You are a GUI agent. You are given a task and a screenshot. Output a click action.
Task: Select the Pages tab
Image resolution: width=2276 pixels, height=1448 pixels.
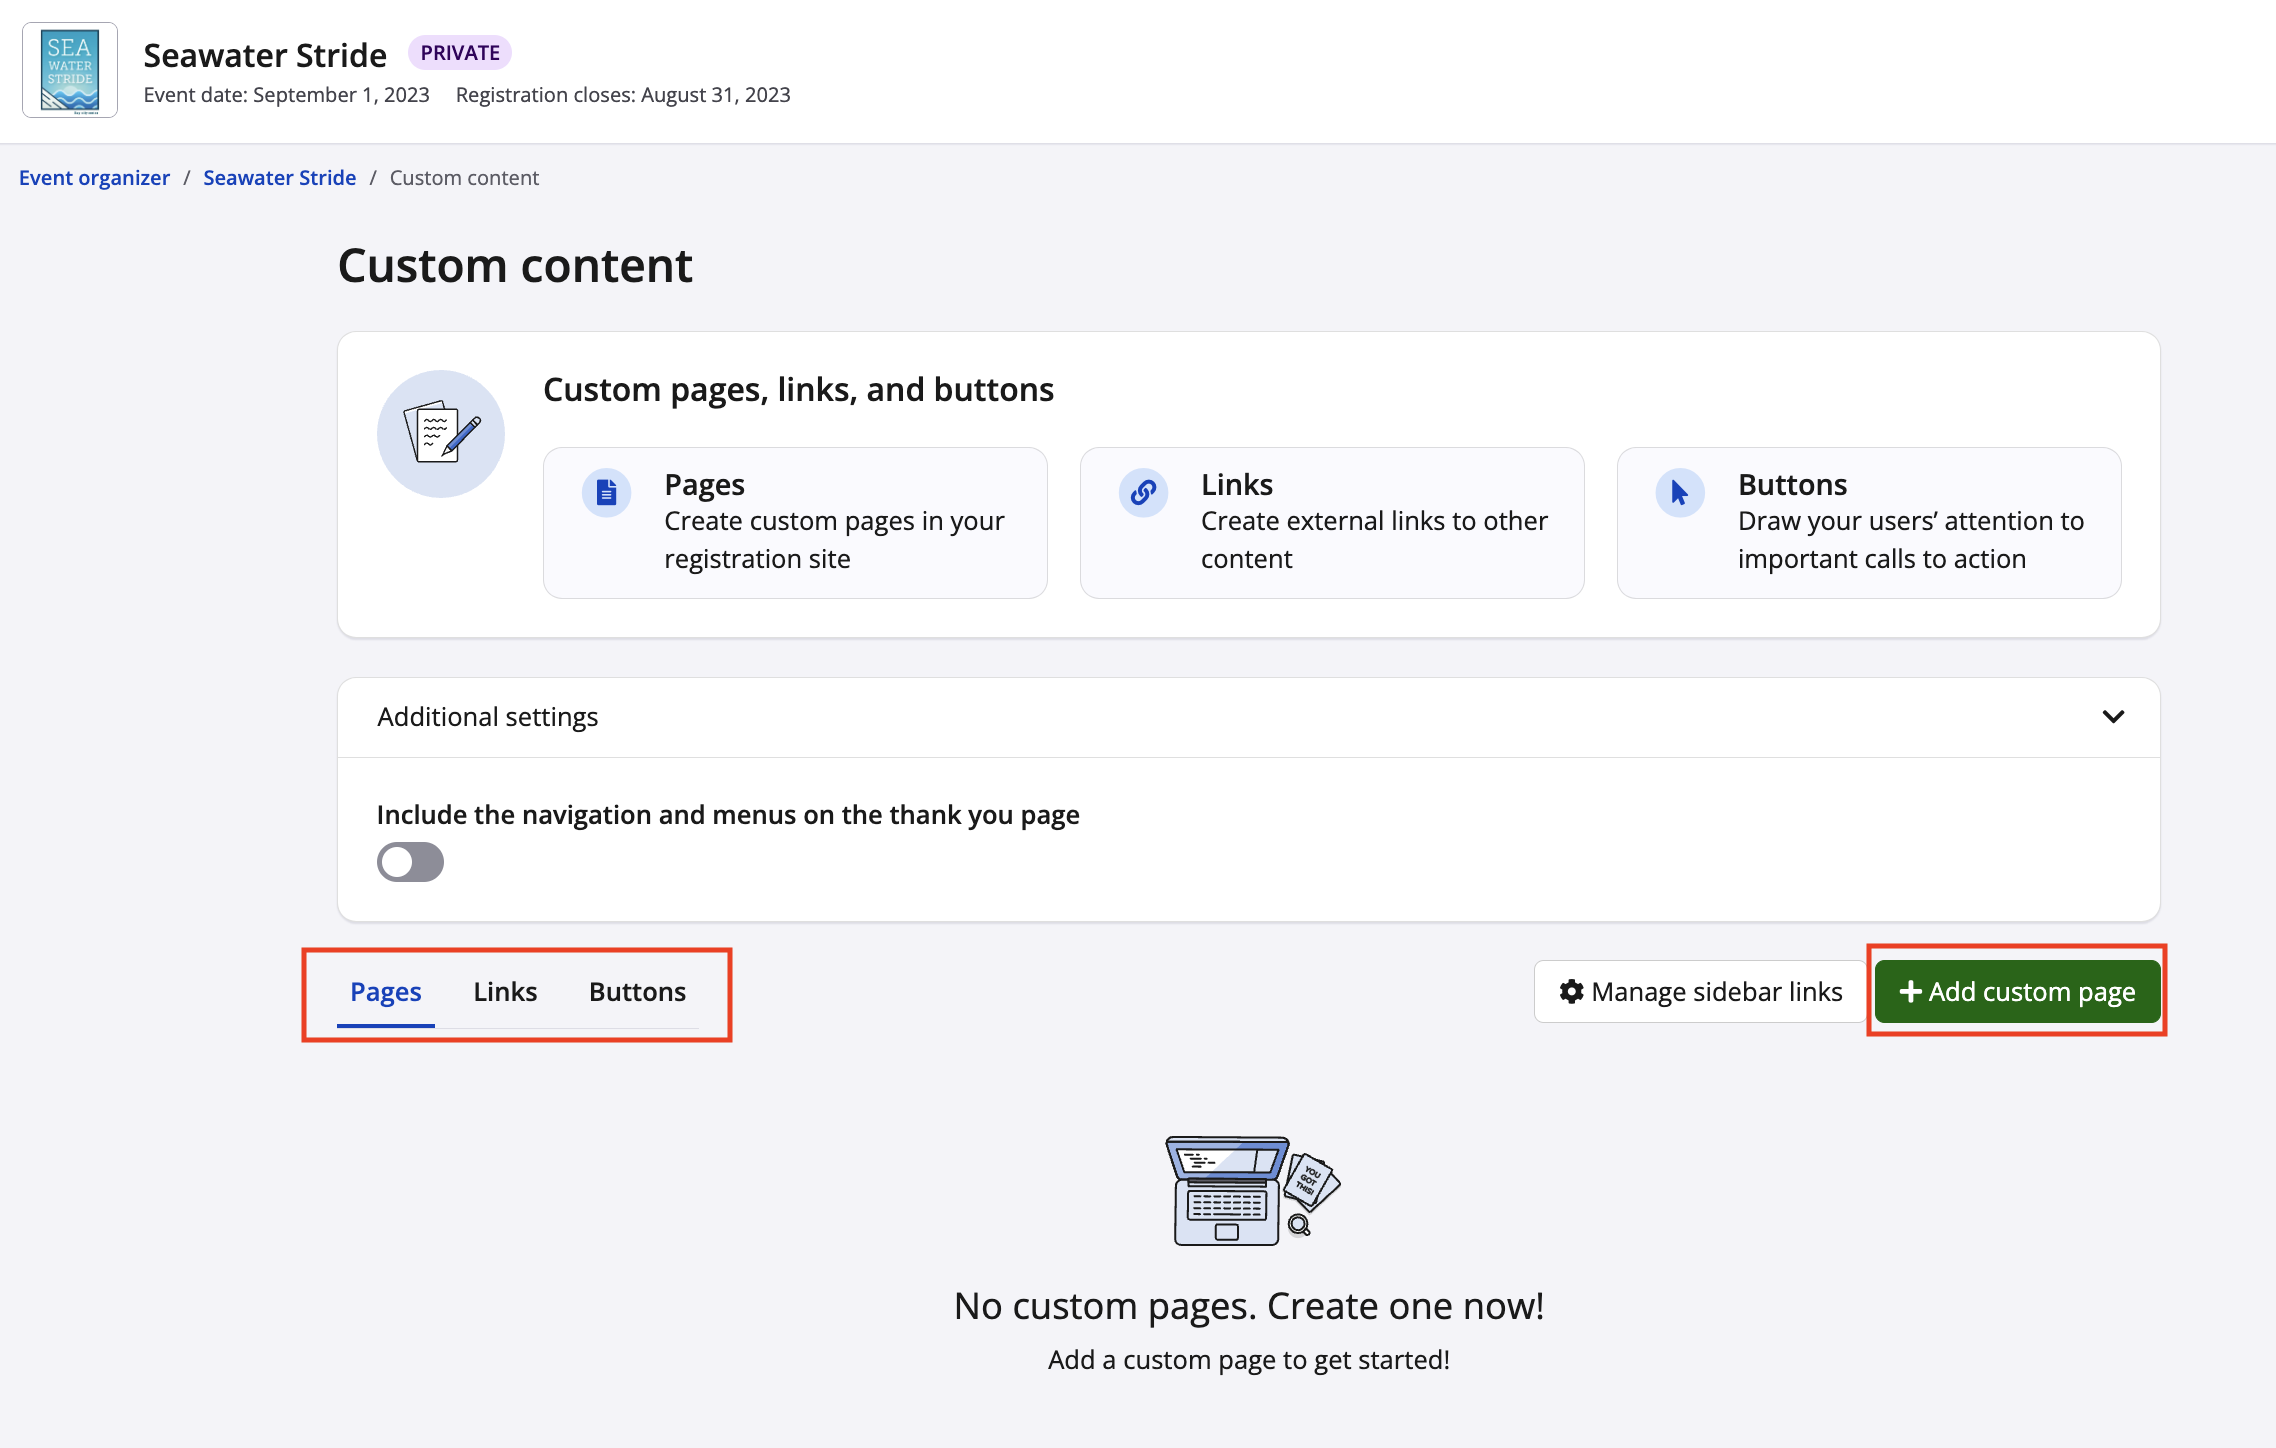click(385, 992)
